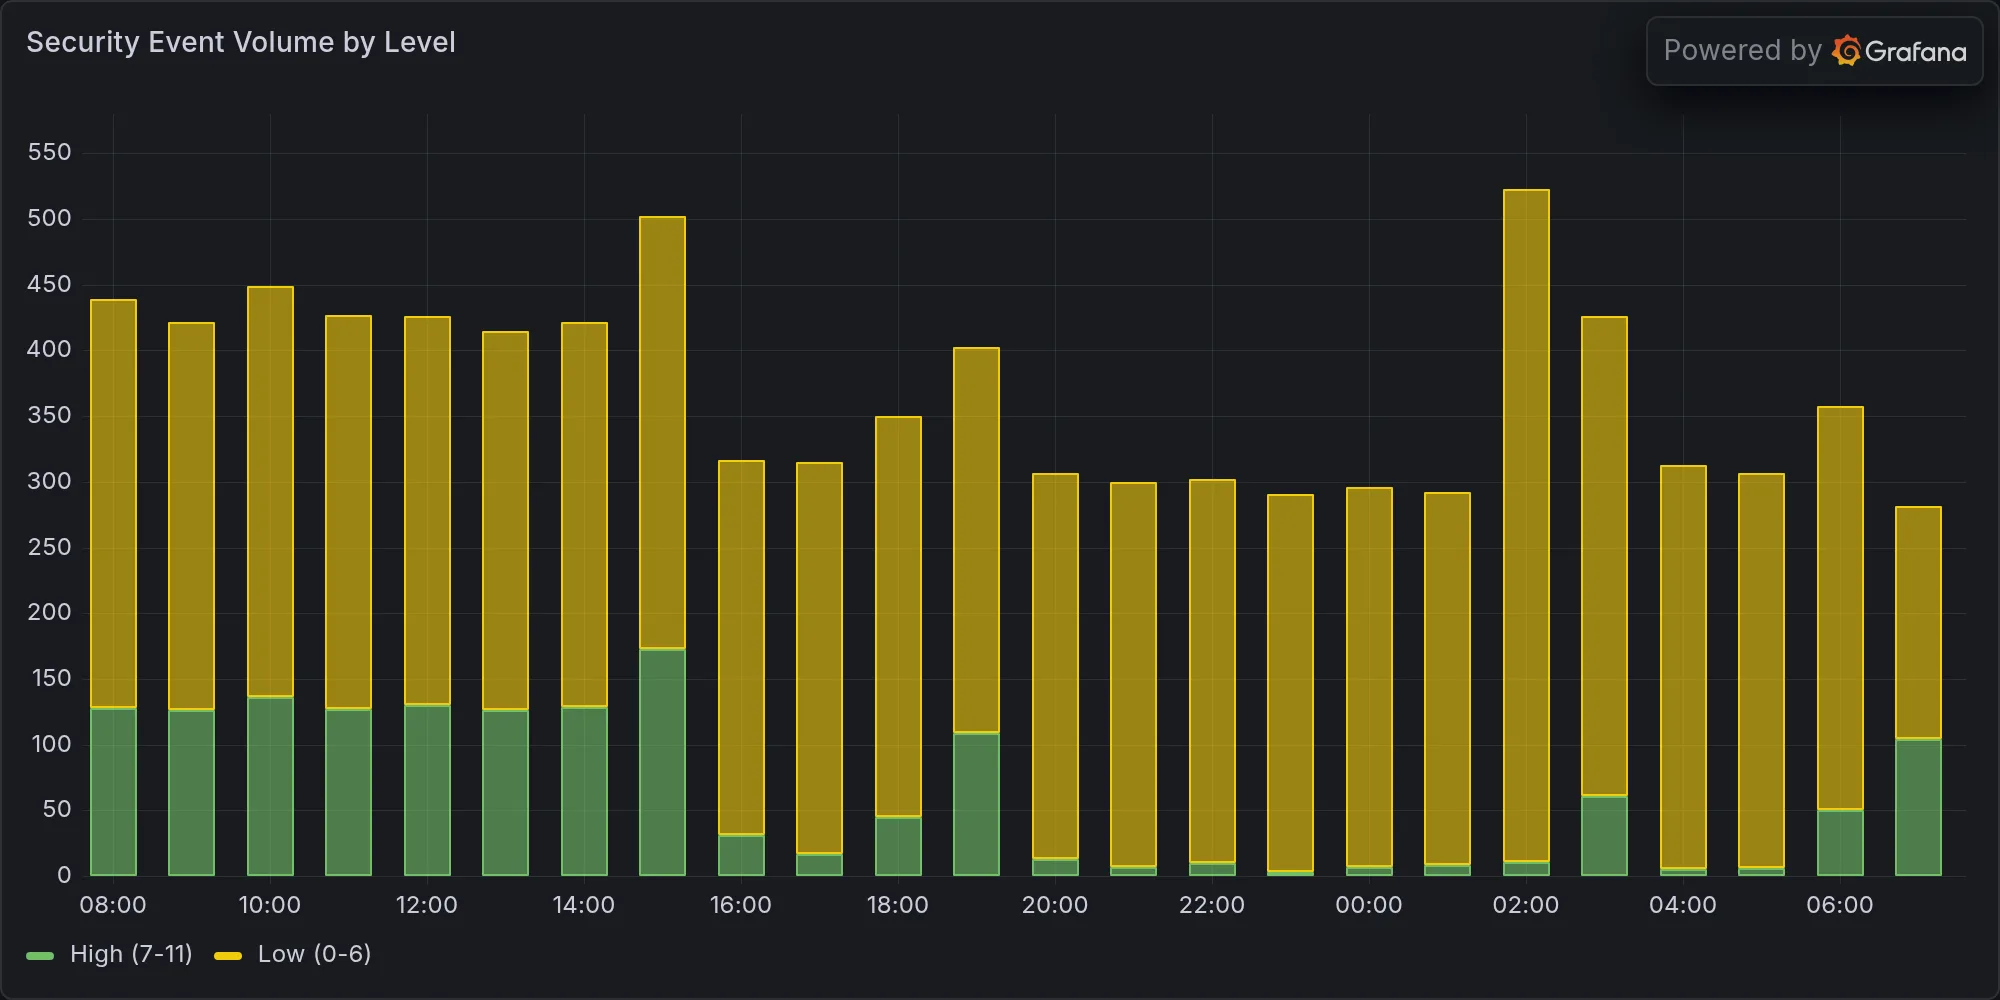The width and height of the screenshot is (2000, 1000).
Task: Click the yellow bar segment at 22:00
Action: click(x=1212, y=670)
